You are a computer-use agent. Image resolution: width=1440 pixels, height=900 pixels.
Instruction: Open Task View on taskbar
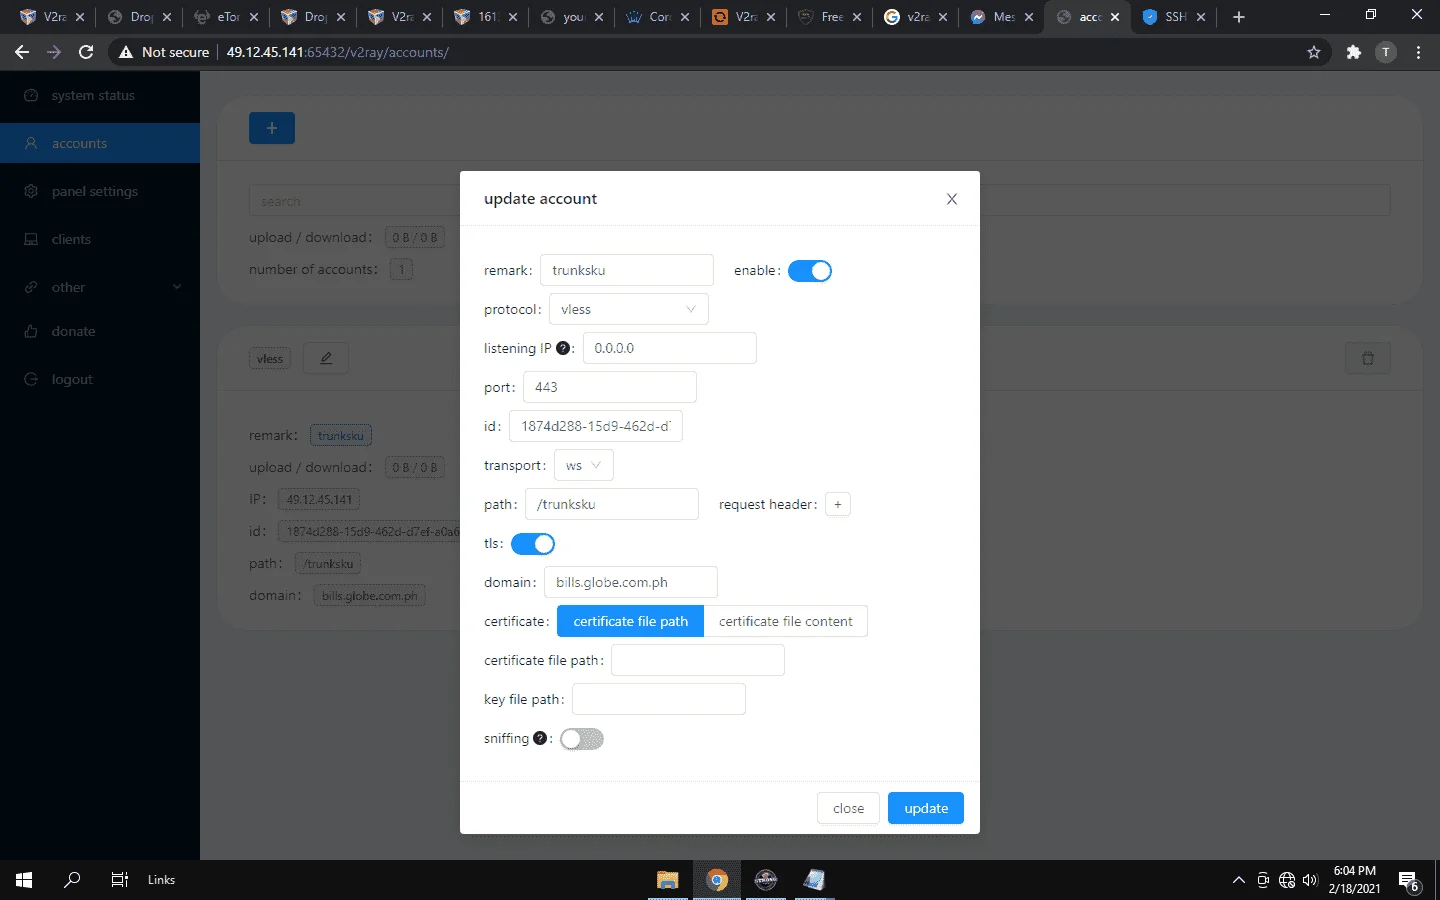tap(120, 880)
